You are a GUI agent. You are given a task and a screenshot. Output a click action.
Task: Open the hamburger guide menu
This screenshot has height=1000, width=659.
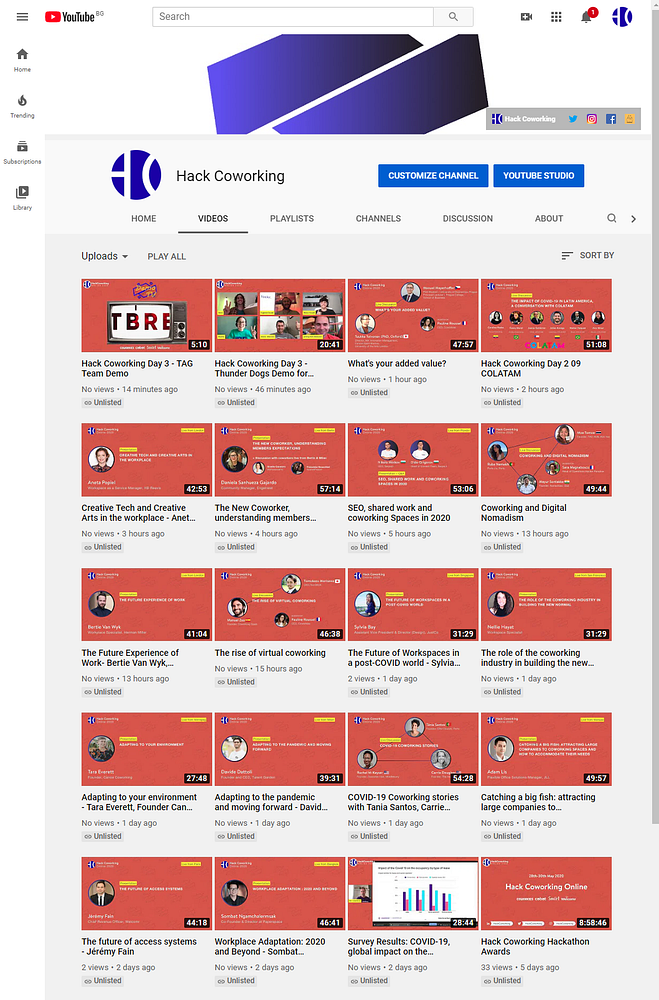click(x=22, y=17)
